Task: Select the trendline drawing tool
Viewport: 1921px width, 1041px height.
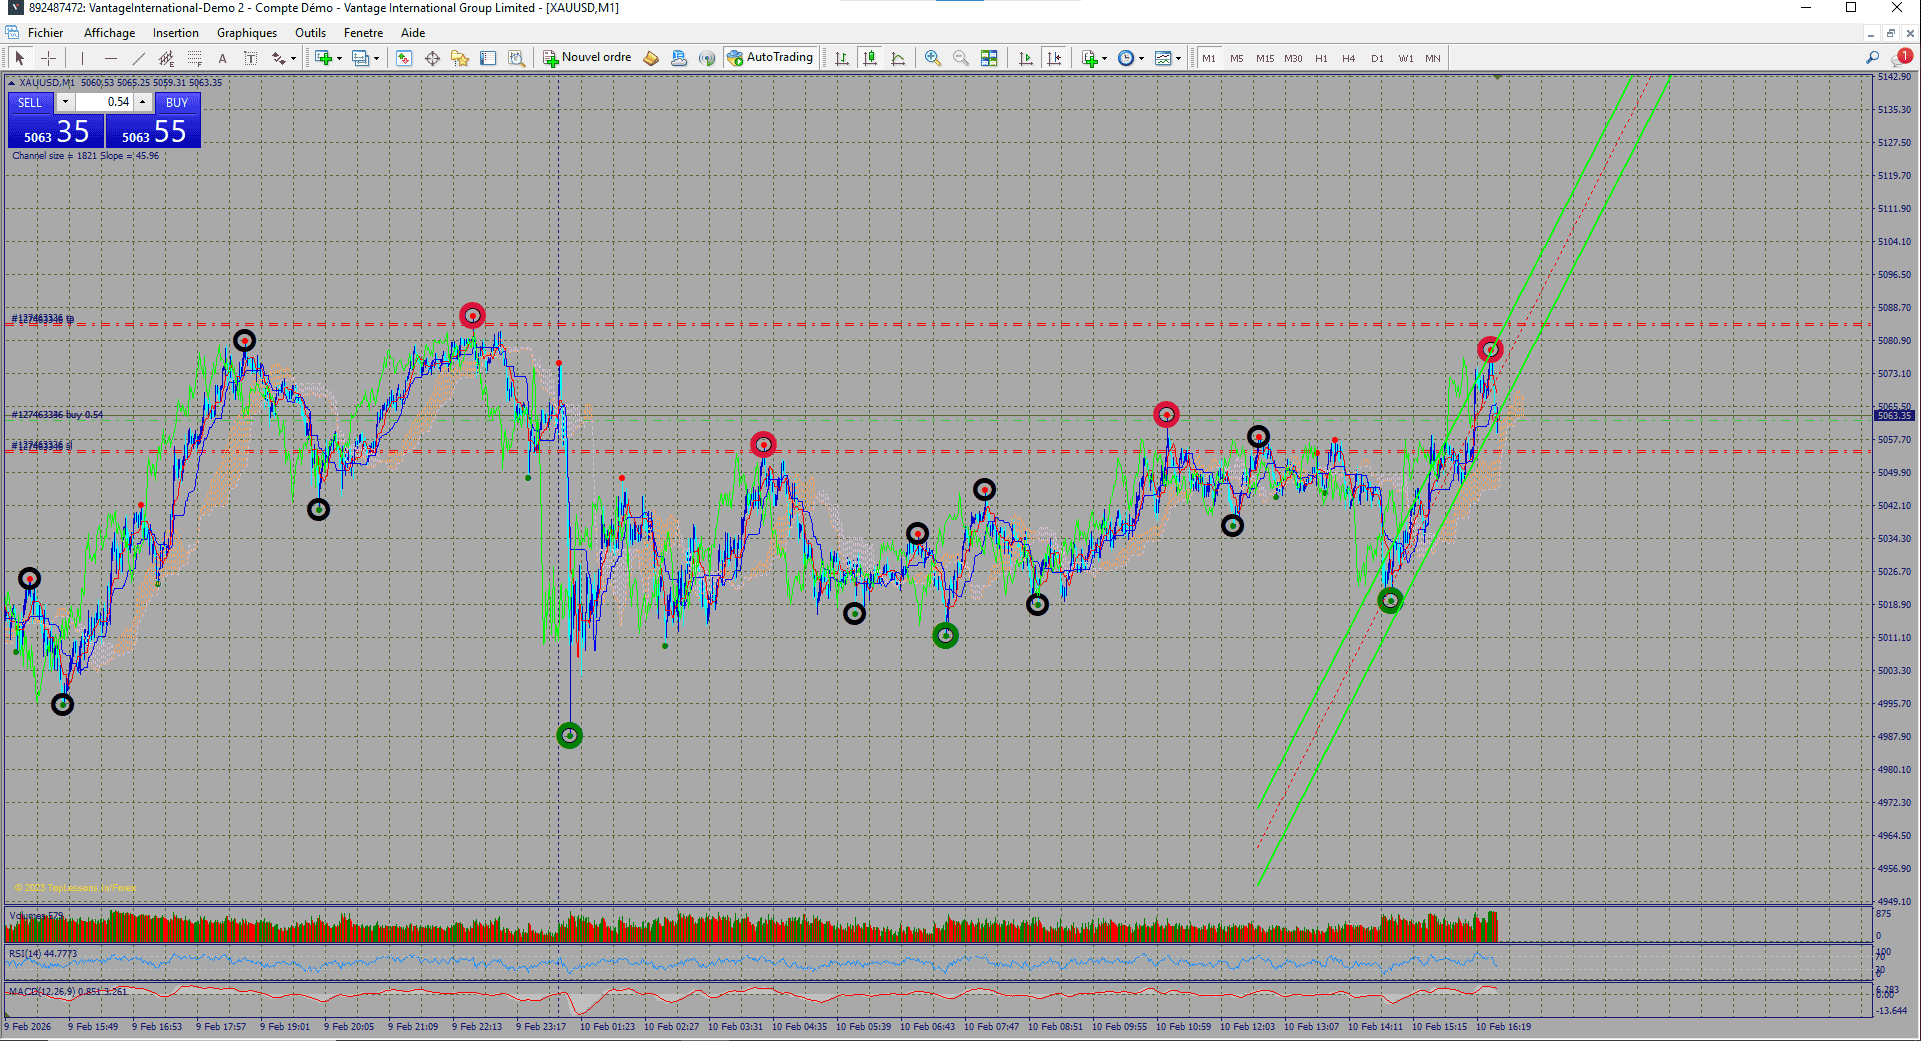Action: point(139,58)
